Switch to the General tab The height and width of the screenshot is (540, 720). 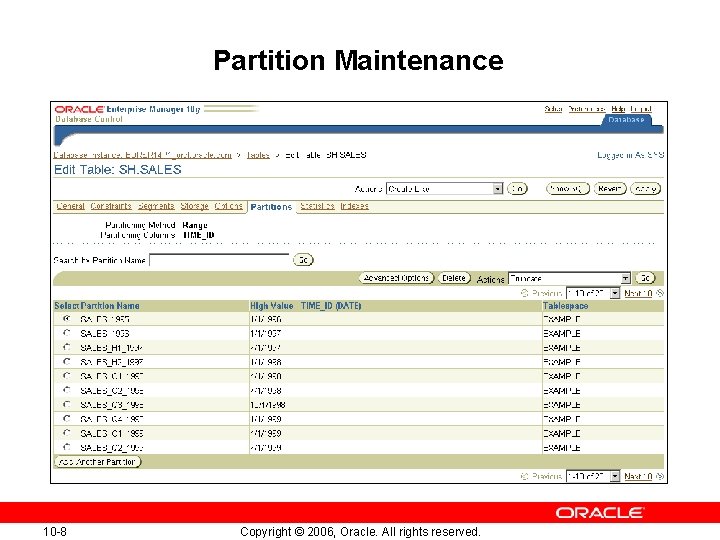point(70,206)
